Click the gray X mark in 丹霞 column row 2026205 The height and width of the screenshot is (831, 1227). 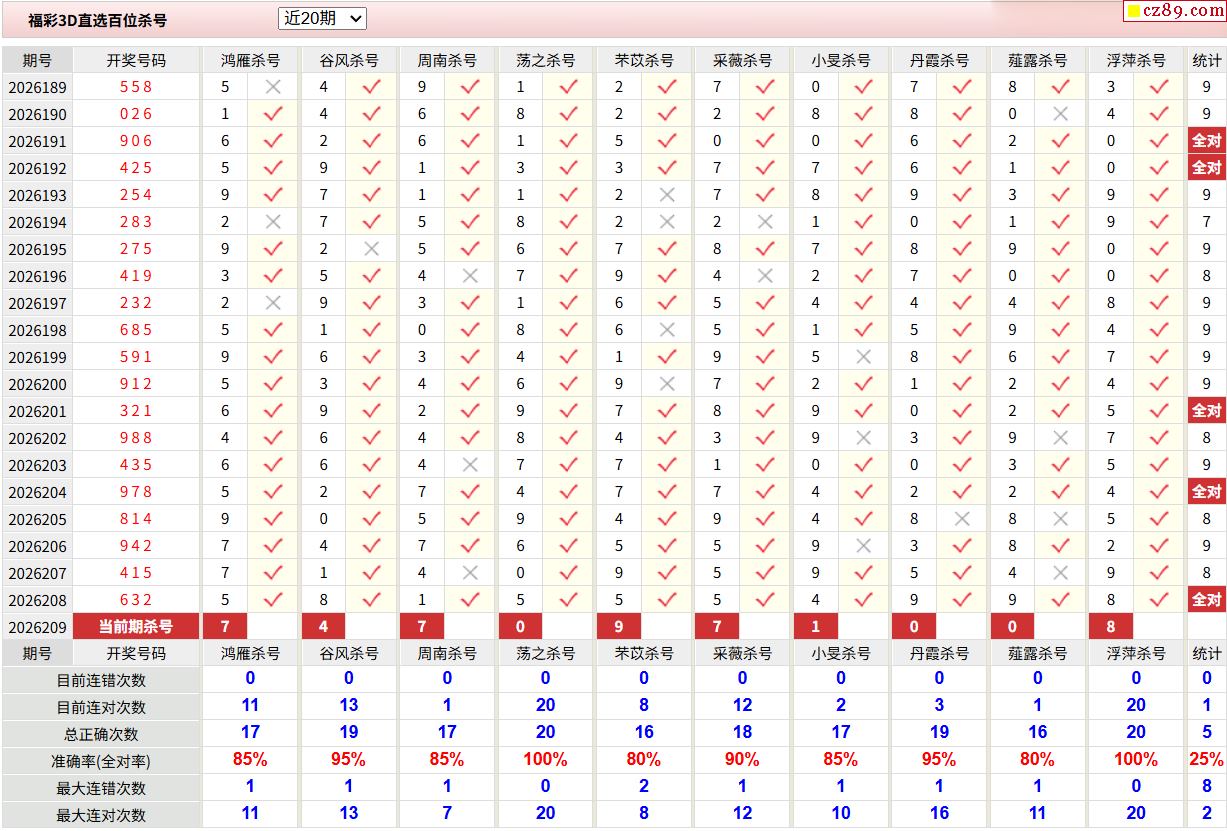[x=962, y=519]
